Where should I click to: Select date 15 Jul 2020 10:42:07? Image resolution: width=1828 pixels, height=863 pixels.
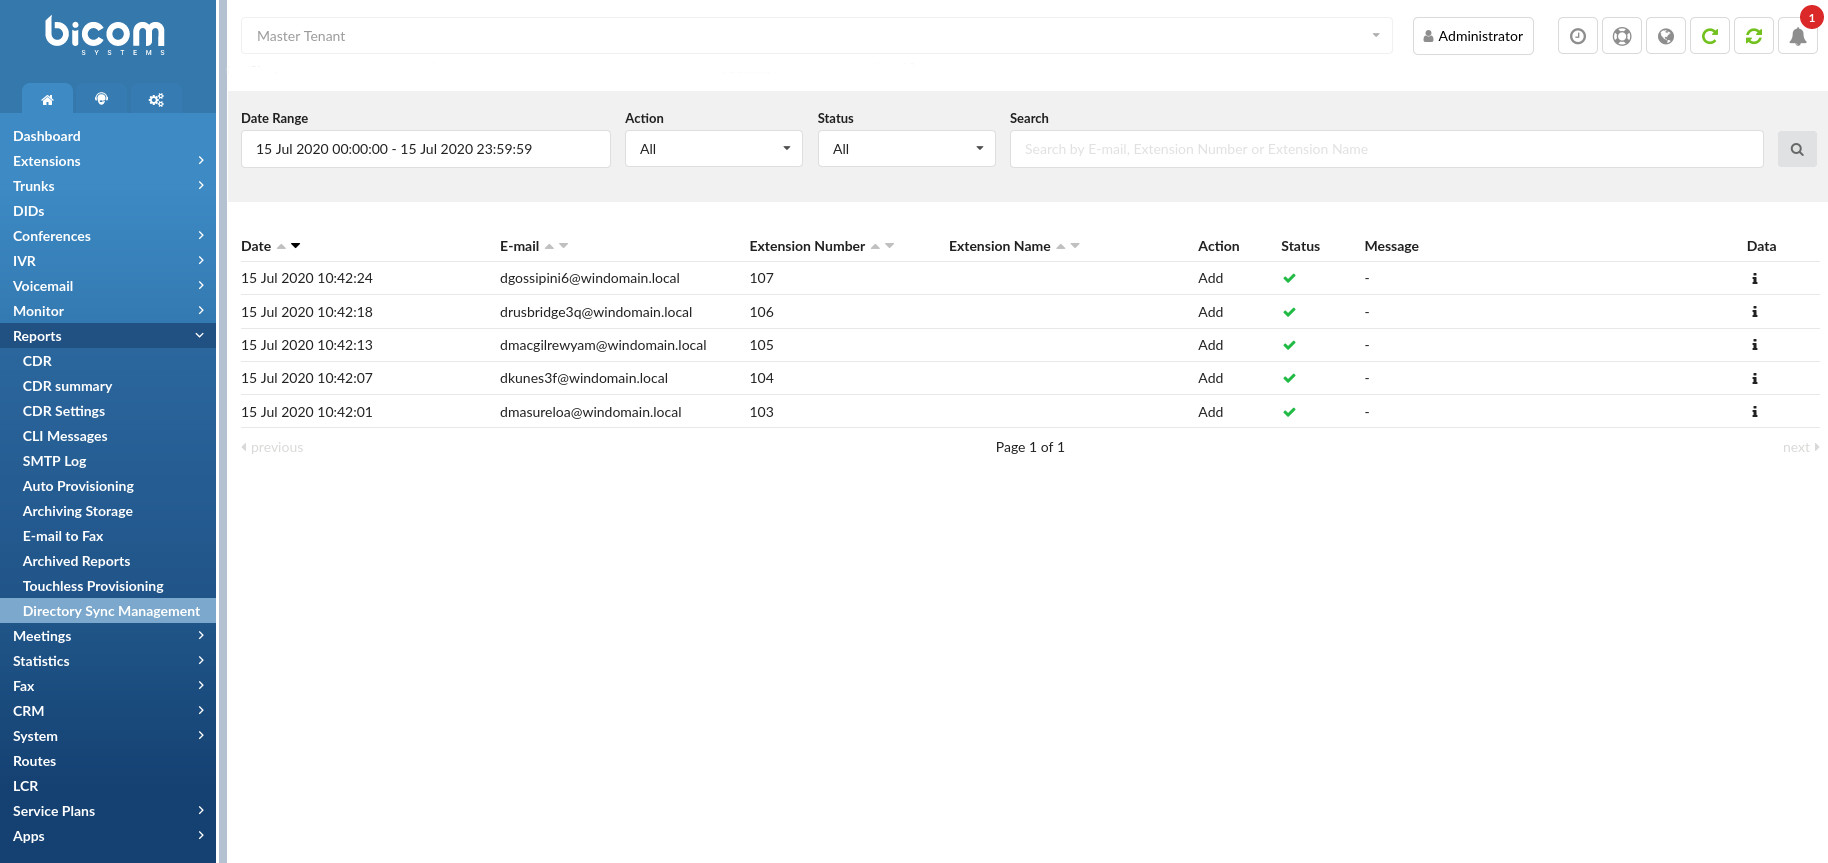pyautogui.click(x=307, y=378)
